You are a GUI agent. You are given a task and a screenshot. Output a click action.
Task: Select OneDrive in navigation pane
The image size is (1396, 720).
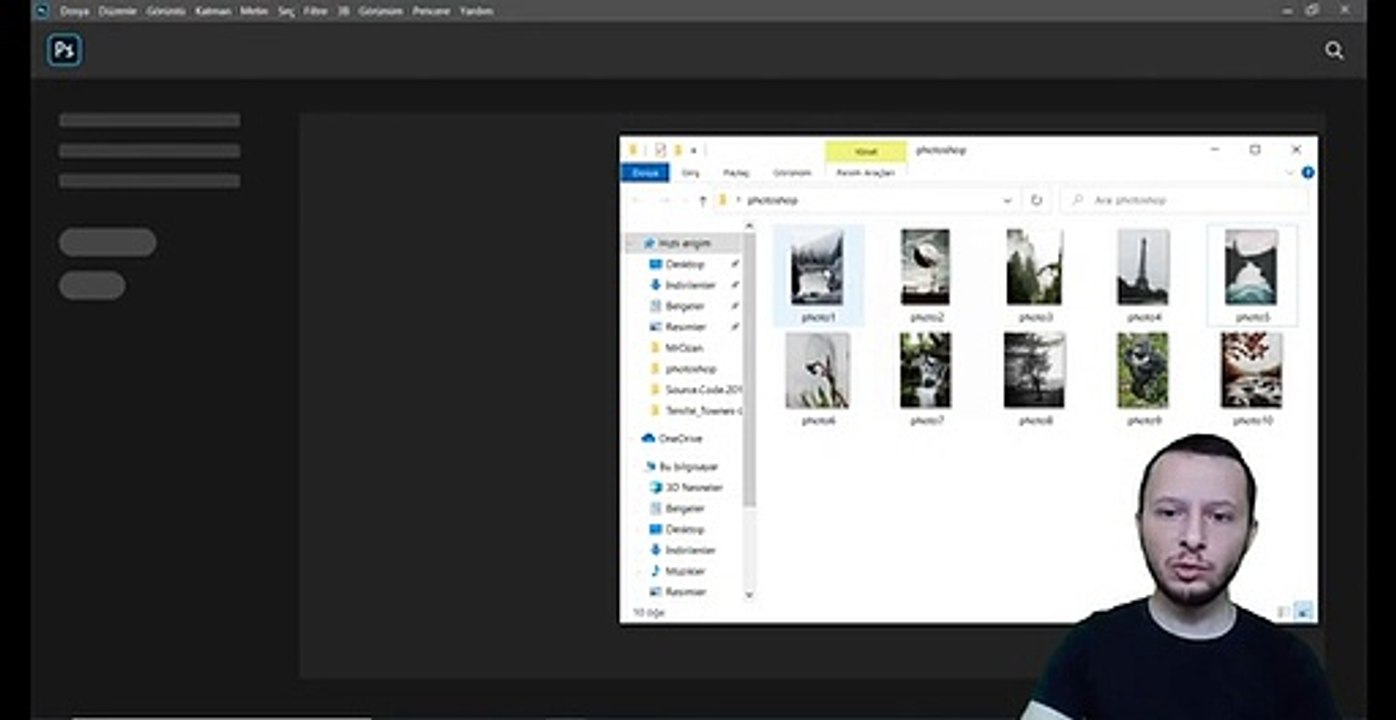(x=680, y=438)
